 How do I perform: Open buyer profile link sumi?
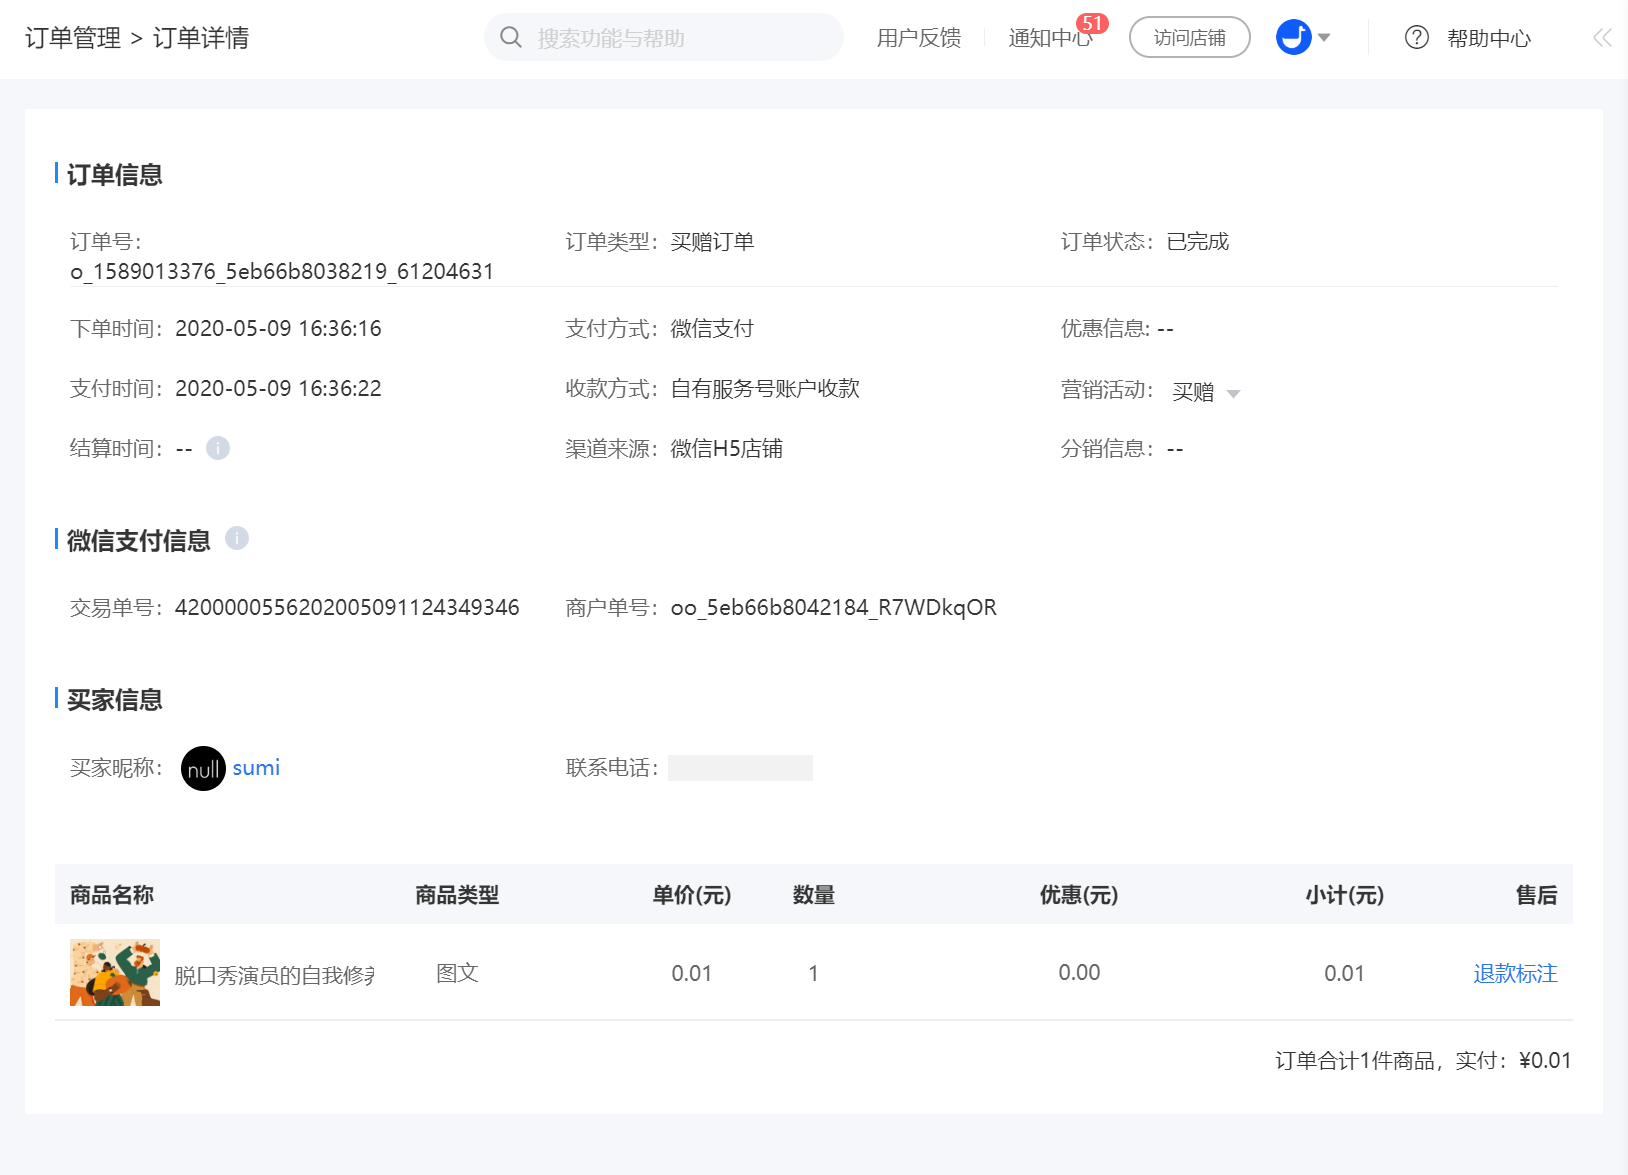(x=256, y=768)
